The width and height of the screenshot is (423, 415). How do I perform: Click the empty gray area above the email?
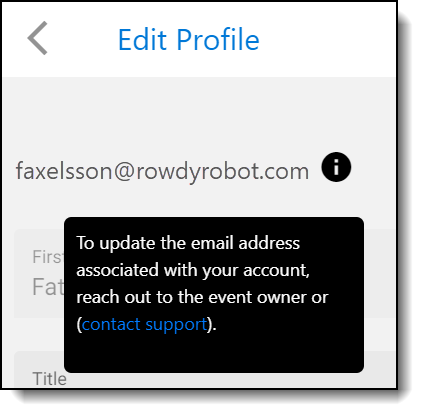(x=199, y=113)
